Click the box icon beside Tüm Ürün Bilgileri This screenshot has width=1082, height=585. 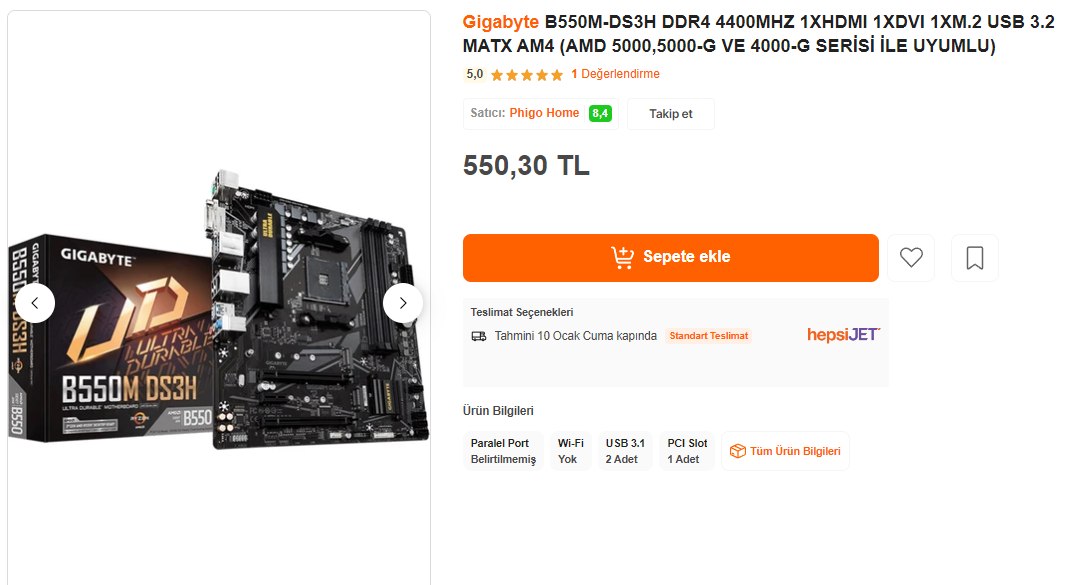(738, 451)
